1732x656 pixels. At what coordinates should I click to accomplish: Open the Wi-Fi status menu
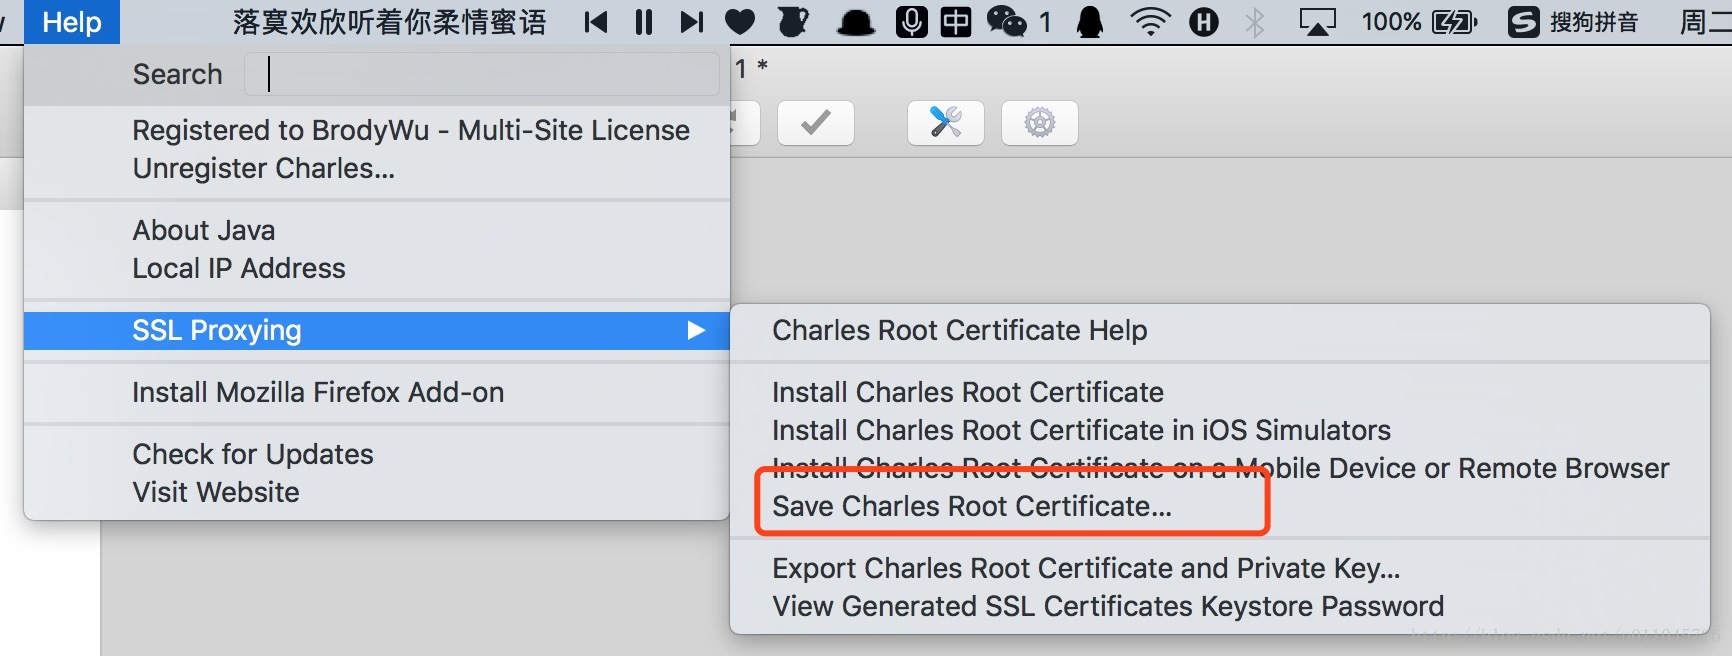[x=1150, y=22]
